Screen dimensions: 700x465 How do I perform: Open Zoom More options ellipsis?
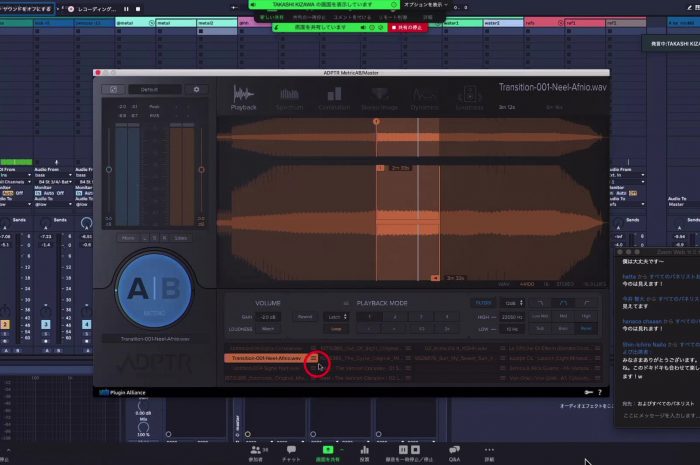click(489, 453)
